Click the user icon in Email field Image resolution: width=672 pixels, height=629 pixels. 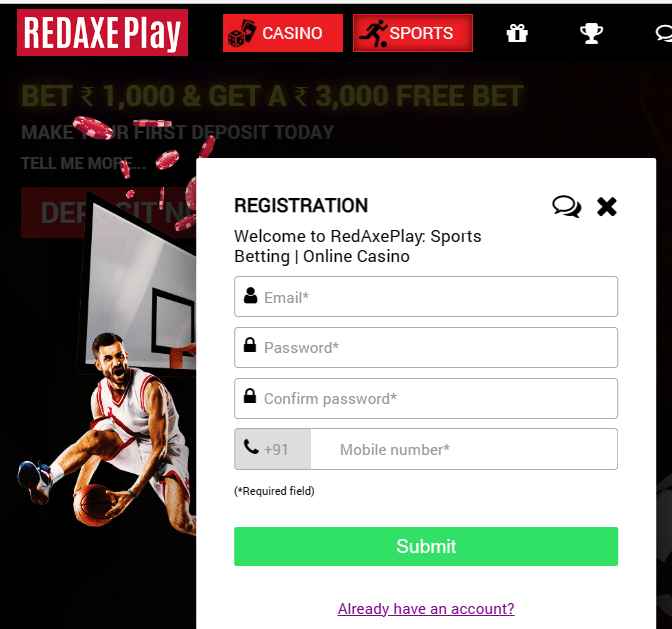[x=250, y=296]
